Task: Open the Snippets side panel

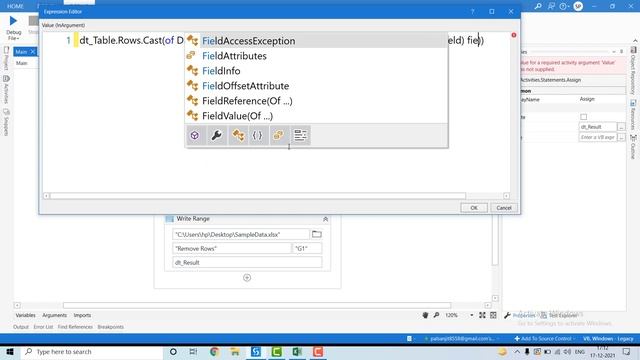Action: point(6,122)
